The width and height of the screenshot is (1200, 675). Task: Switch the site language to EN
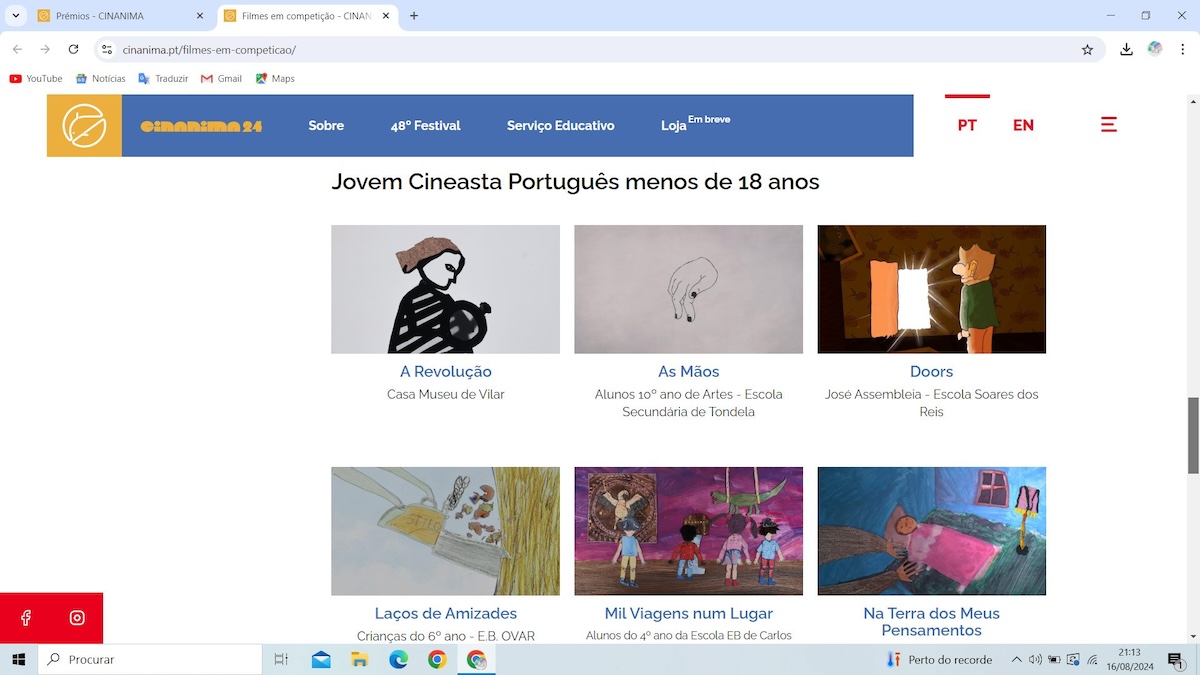[x=1023, y=125]
